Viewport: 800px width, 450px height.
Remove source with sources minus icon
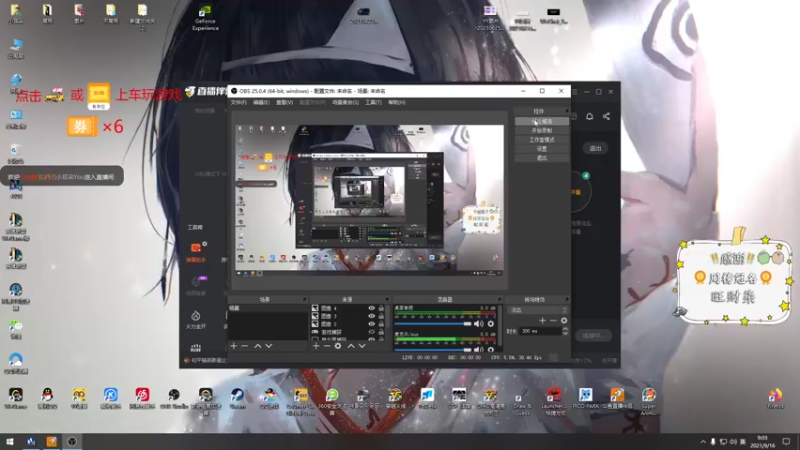pyautogui.click(x=327, y=346)
